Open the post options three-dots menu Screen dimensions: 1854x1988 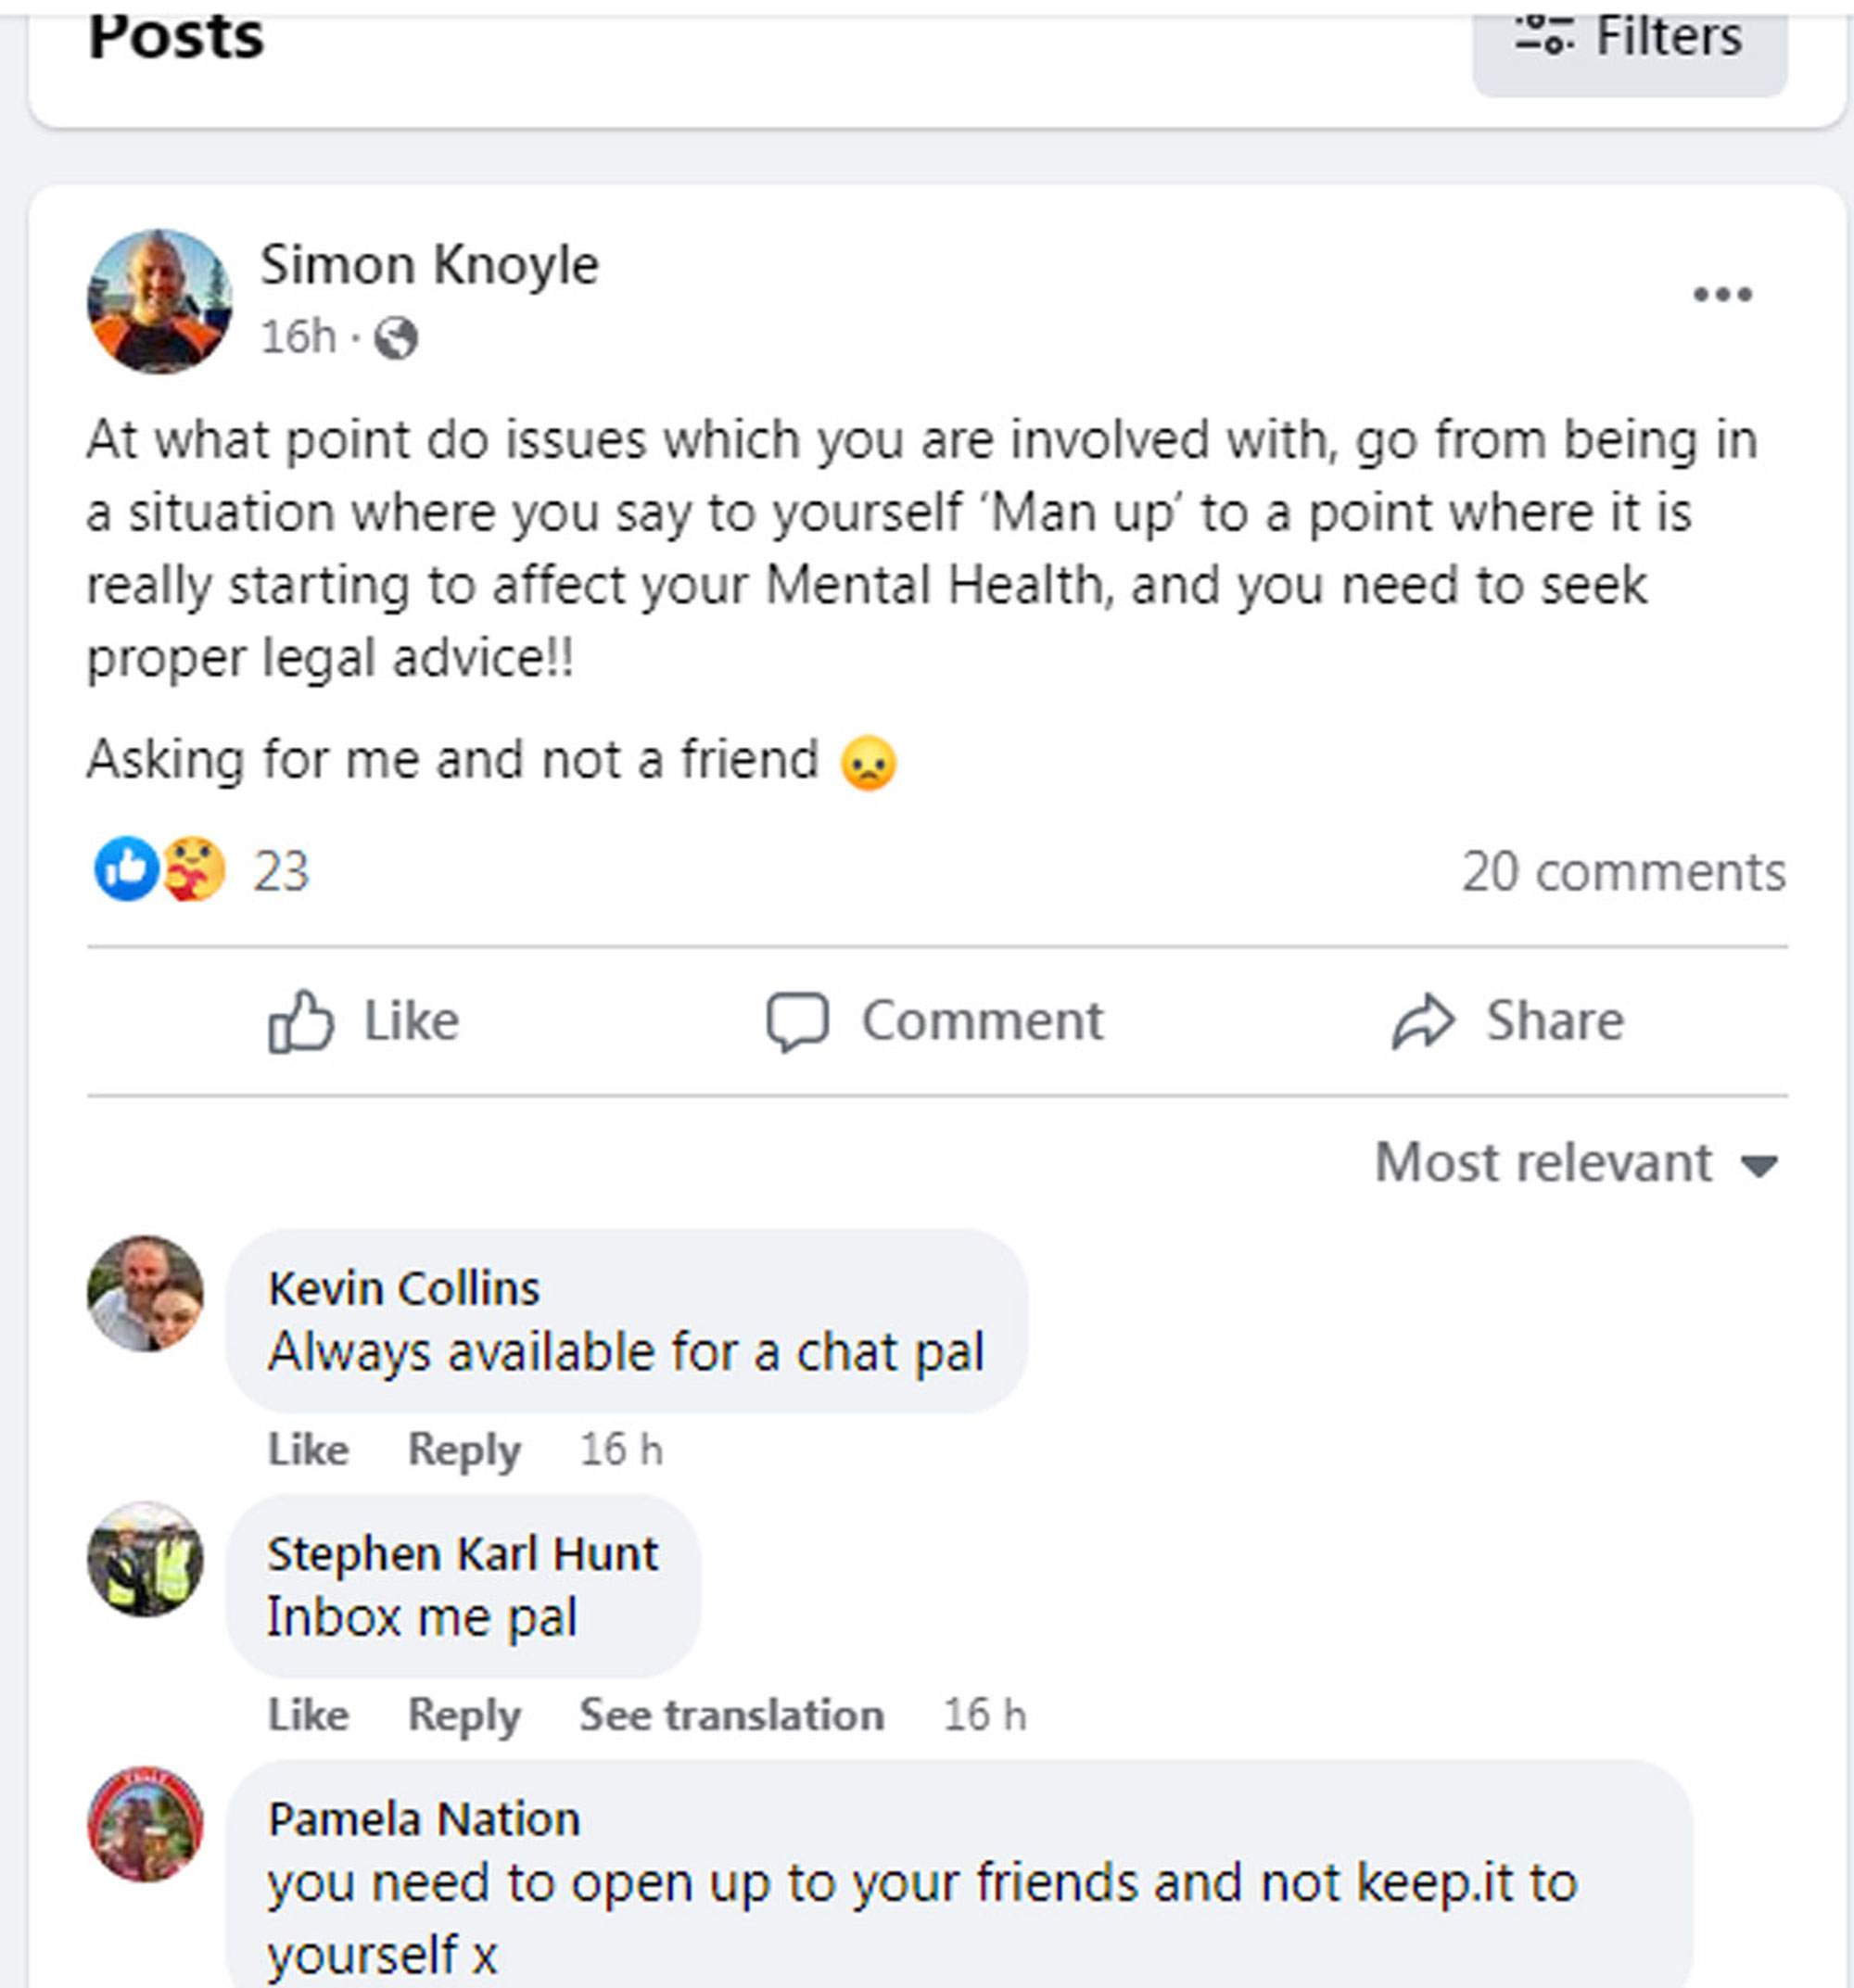click(1722, 295)
